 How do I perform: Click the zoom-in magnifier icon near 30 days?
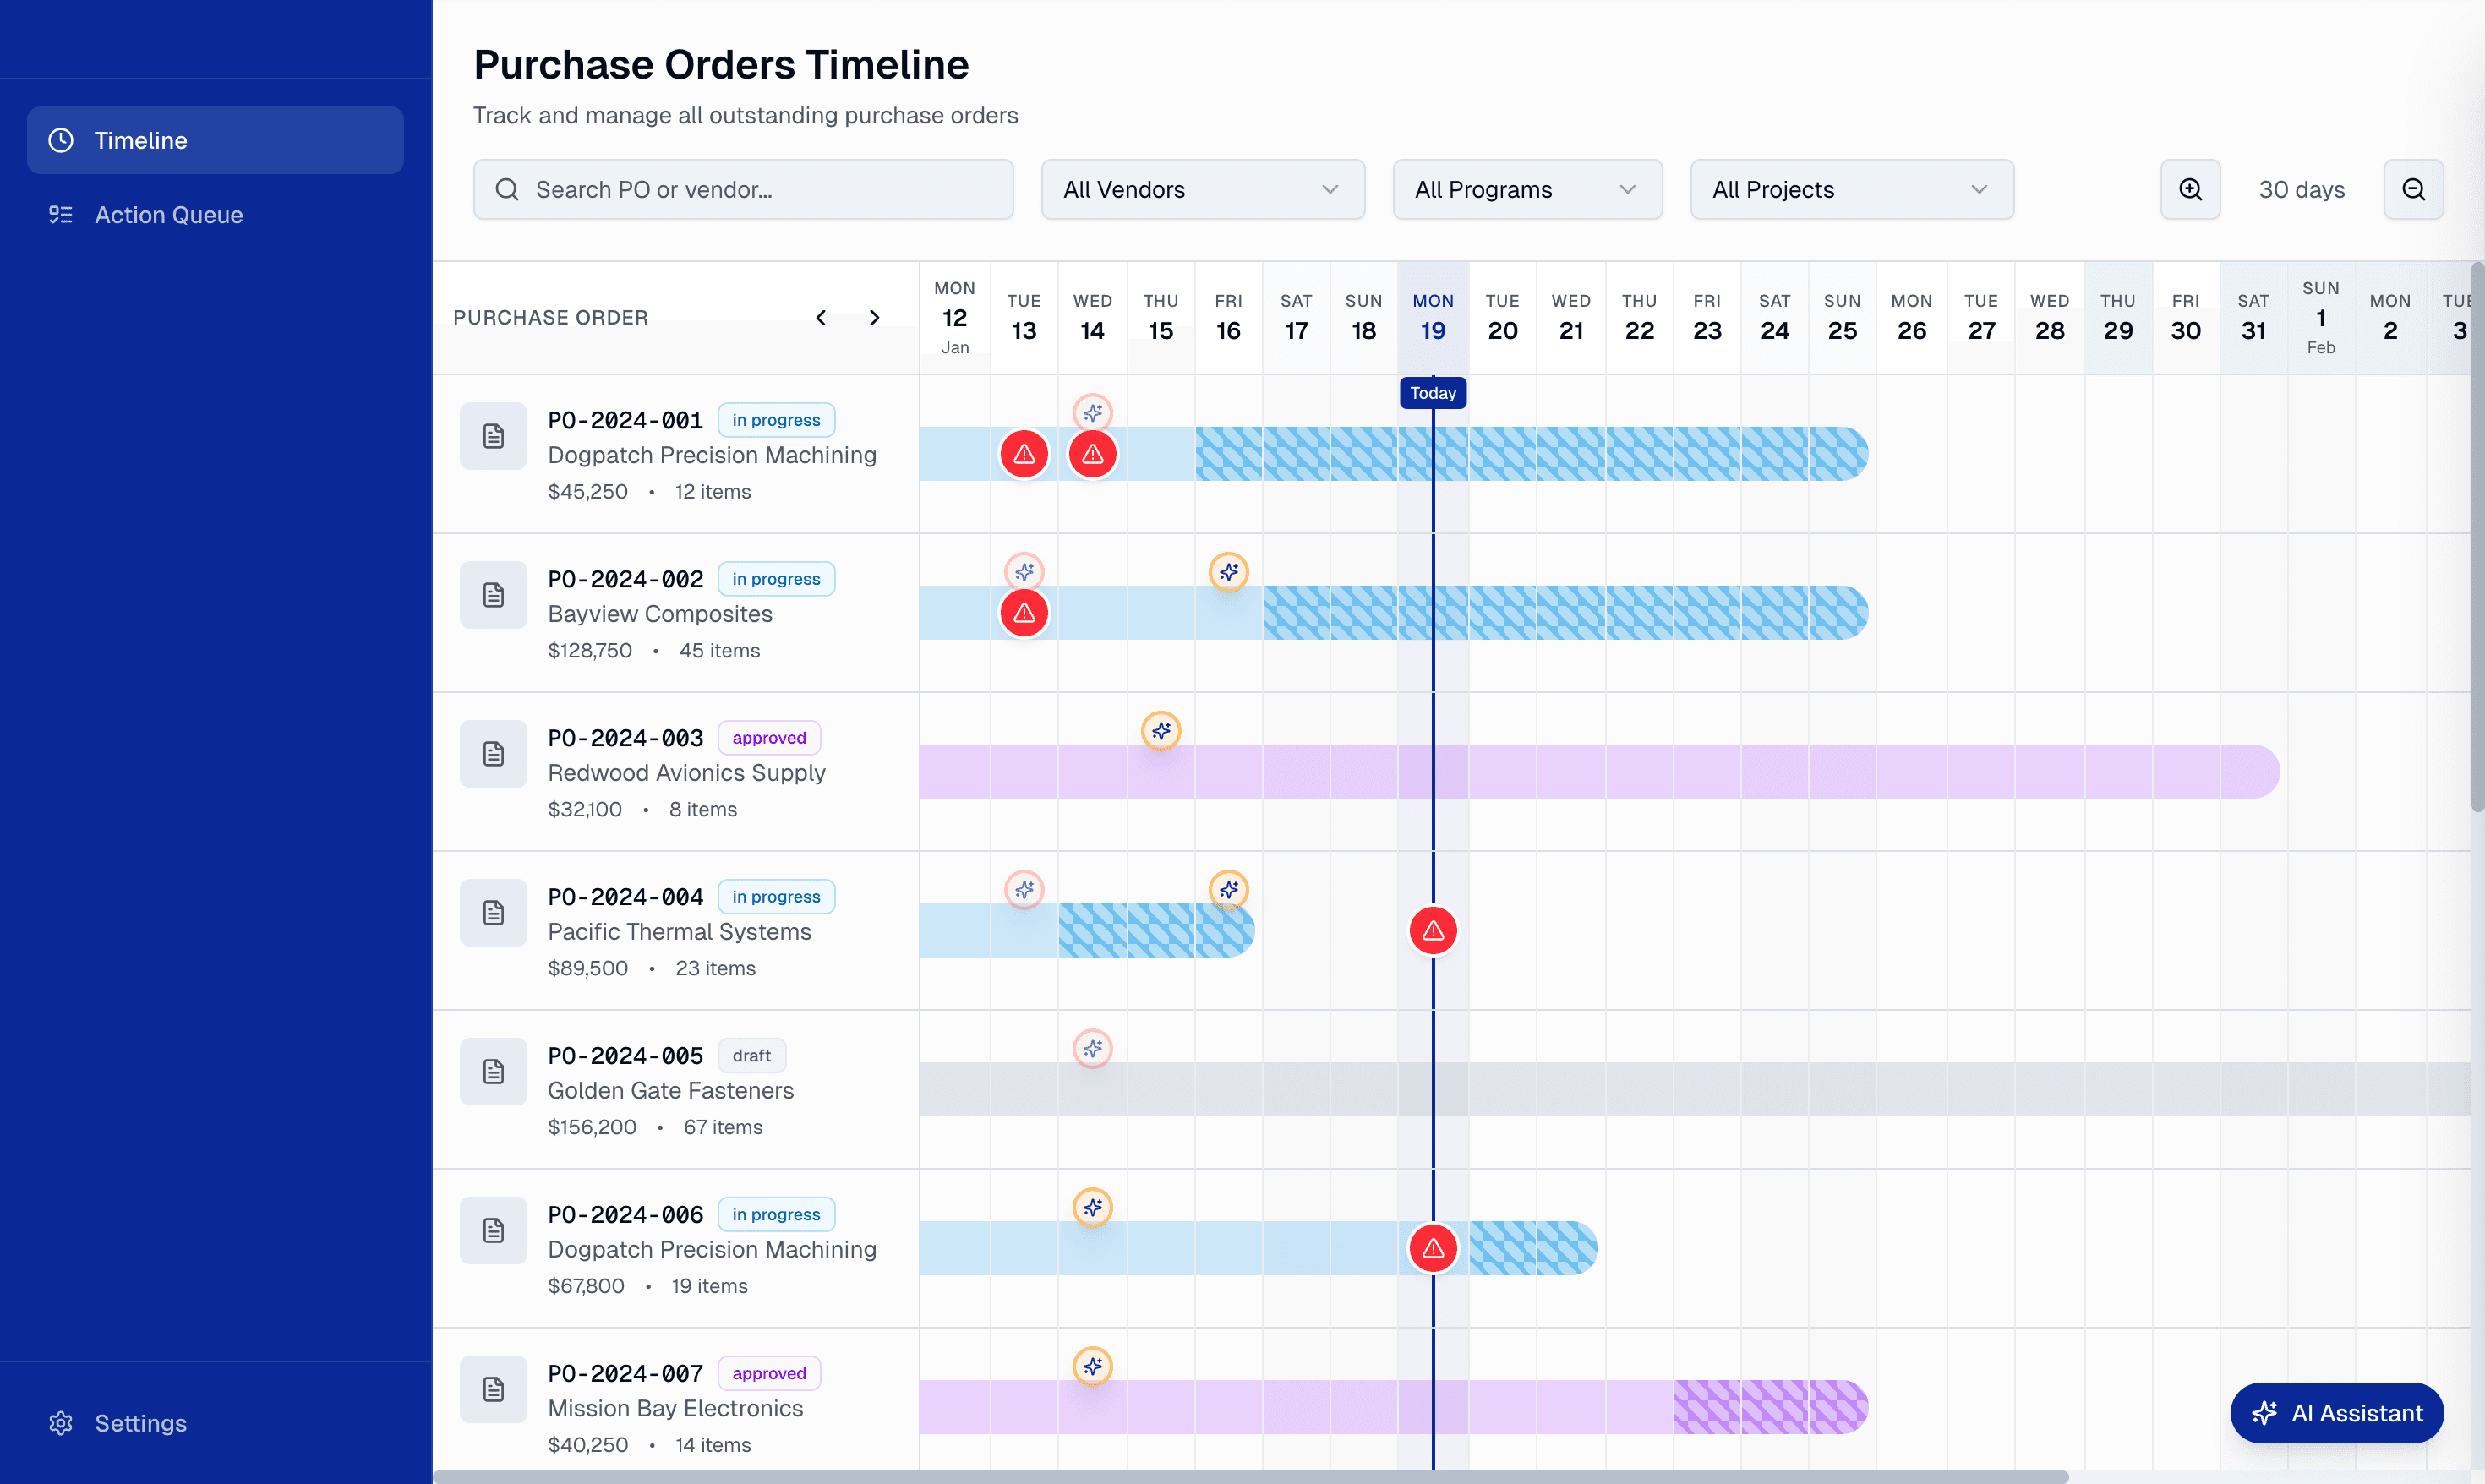point(2190,189)
